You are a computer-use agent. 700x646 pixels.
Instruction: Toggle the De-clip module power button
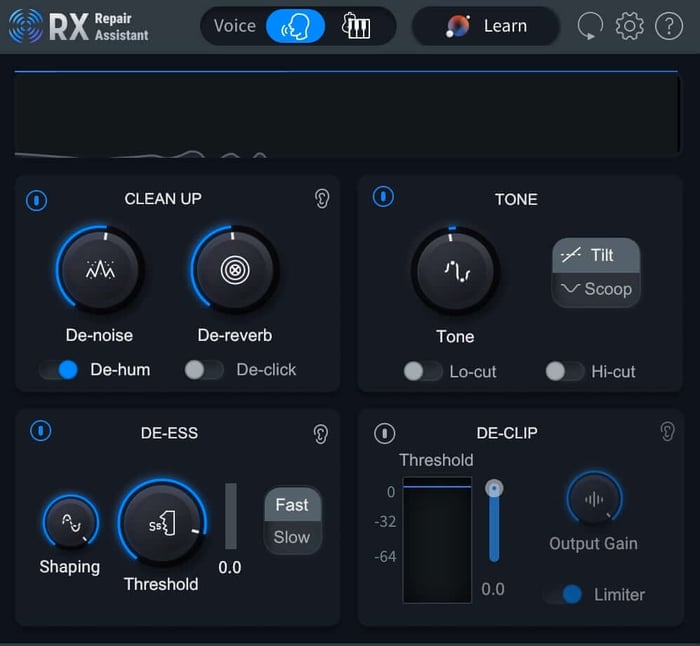[x=384, y=433]
